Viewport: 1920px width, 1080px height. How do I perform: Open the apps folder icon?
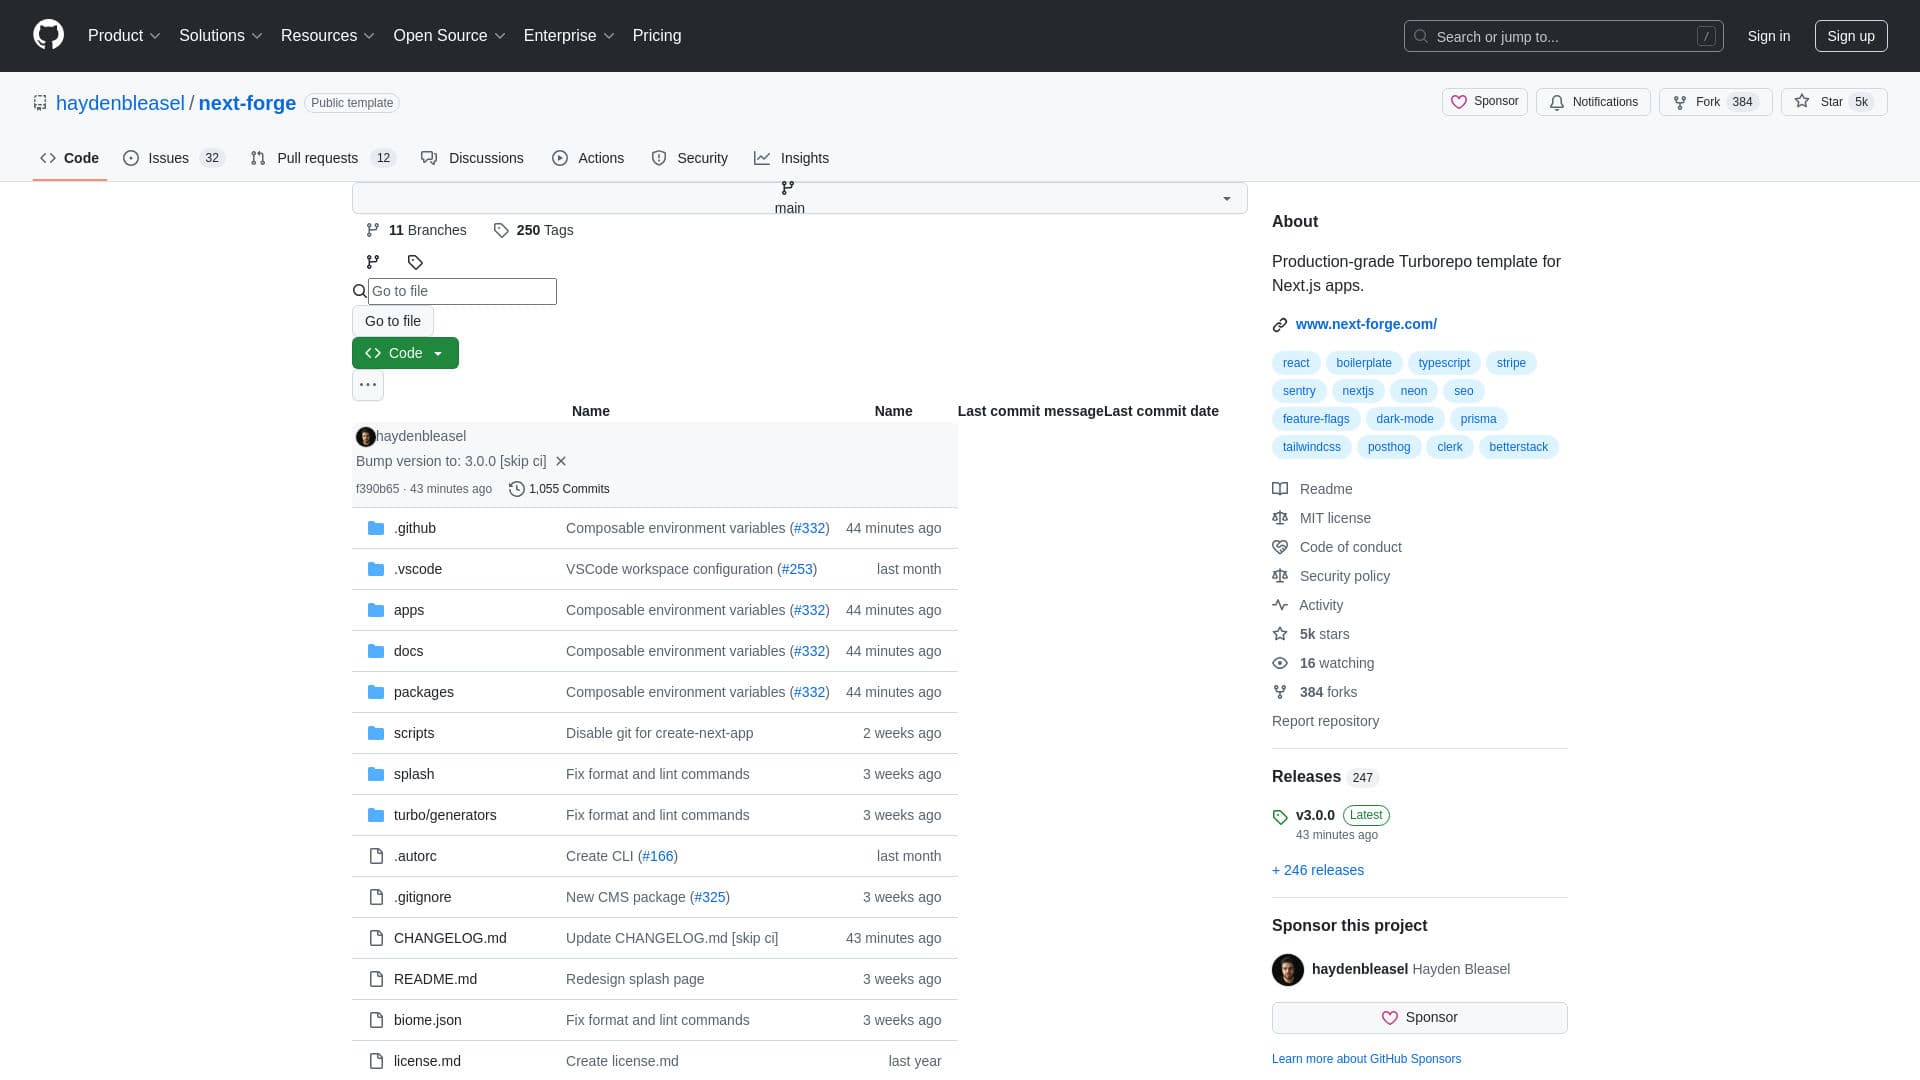click(x=376, y=610)
